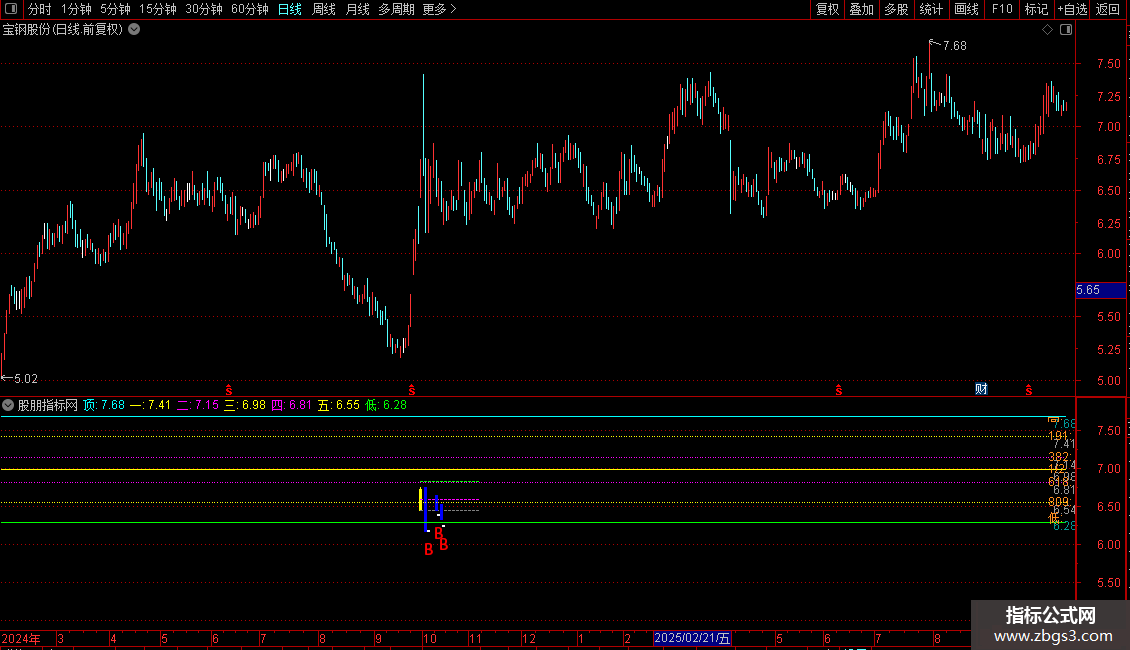Click the 2025/02/21 date marker on timeline
1130x650 pixels.
(691, 638)
